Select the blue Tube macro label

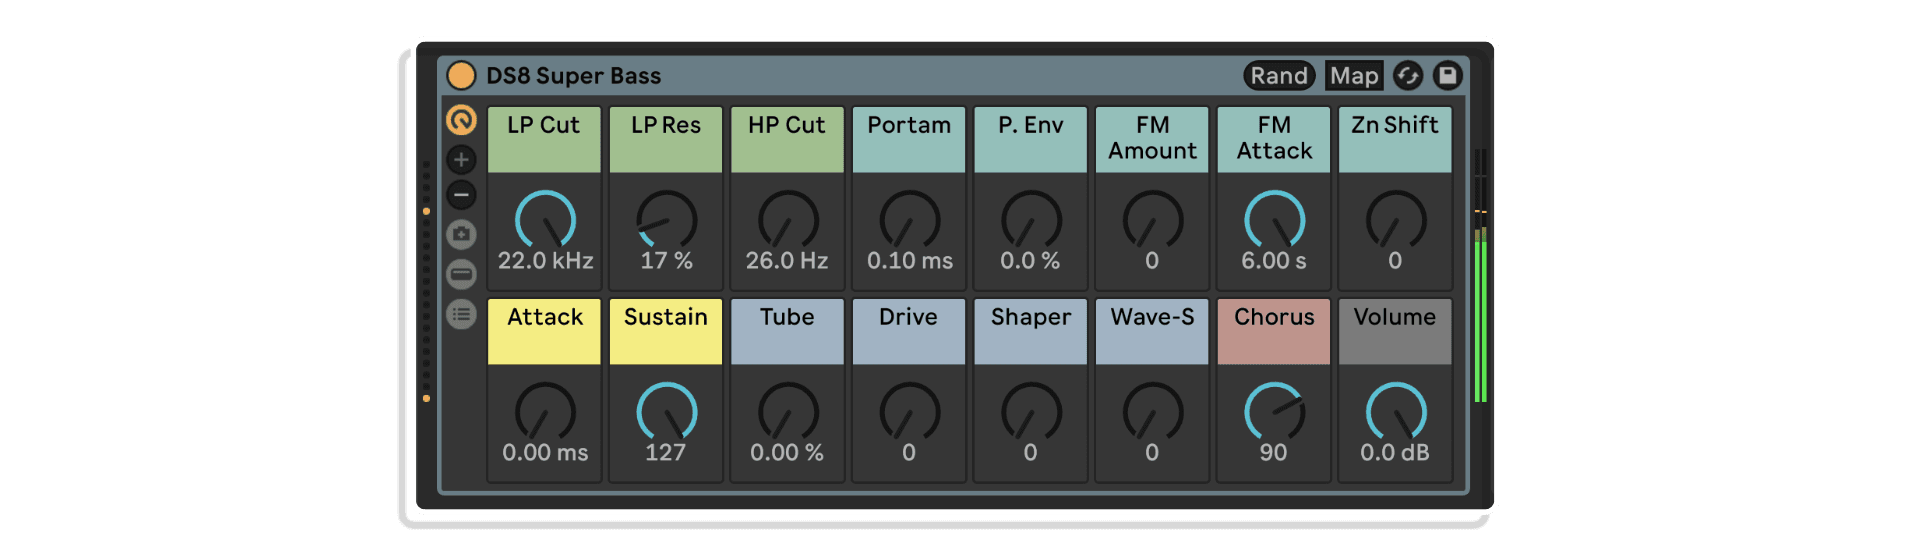coord(787,331)
